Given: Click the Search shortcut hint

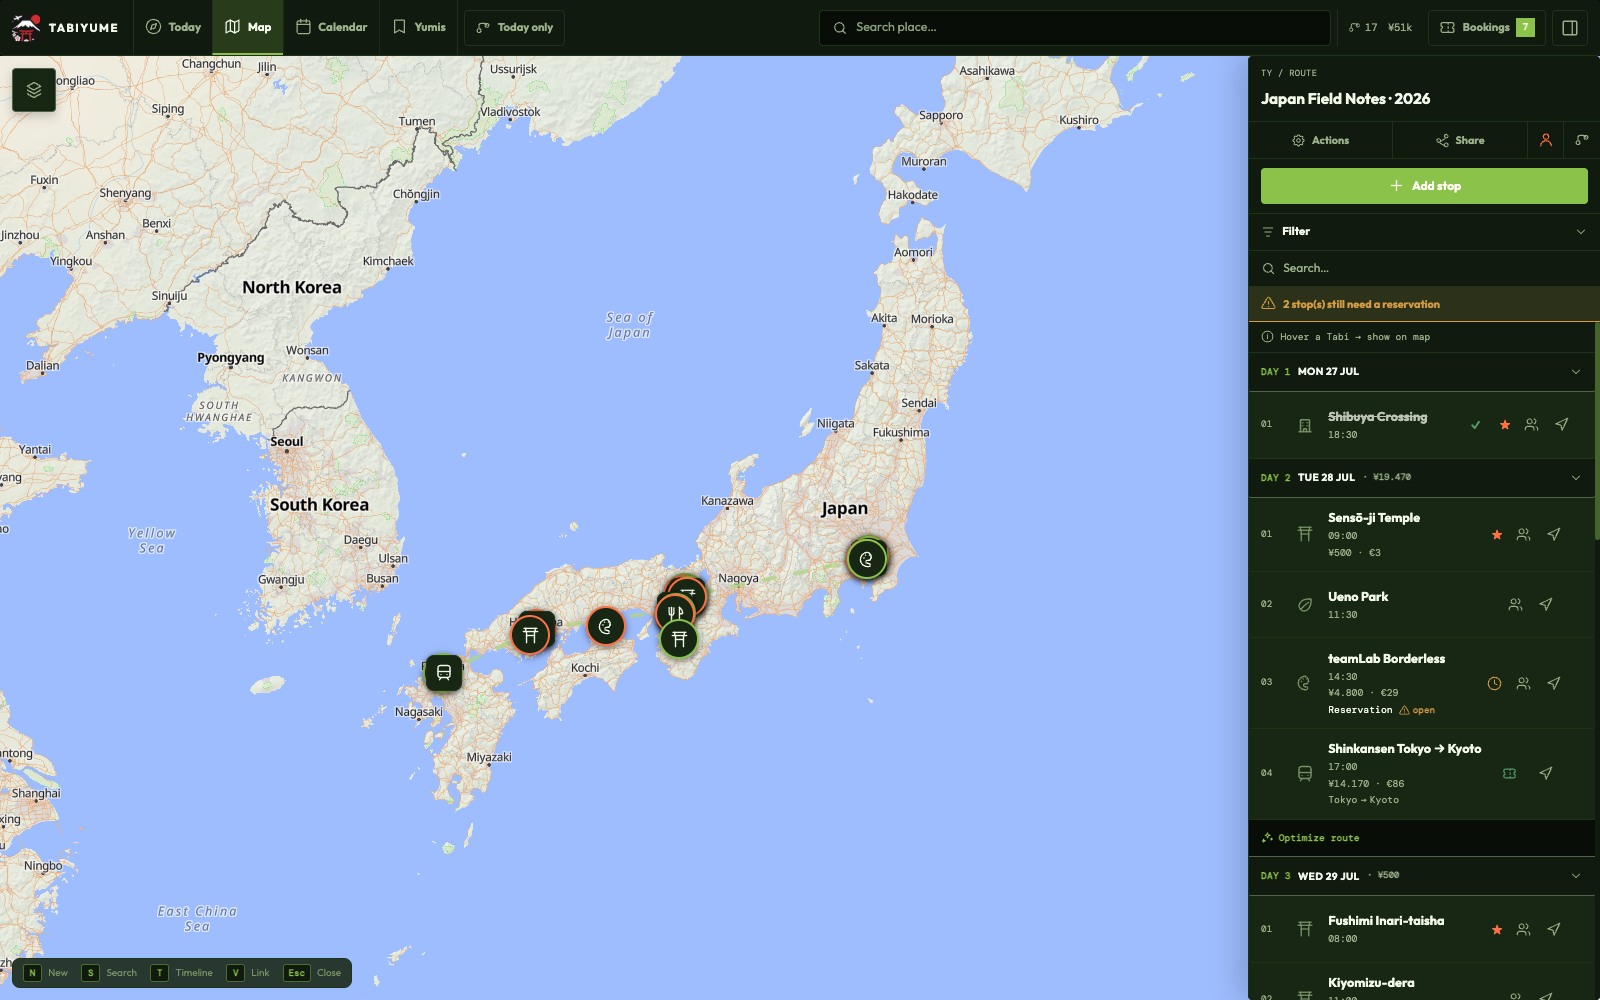Looking at the screenshot, I should (x=109, y=973).
